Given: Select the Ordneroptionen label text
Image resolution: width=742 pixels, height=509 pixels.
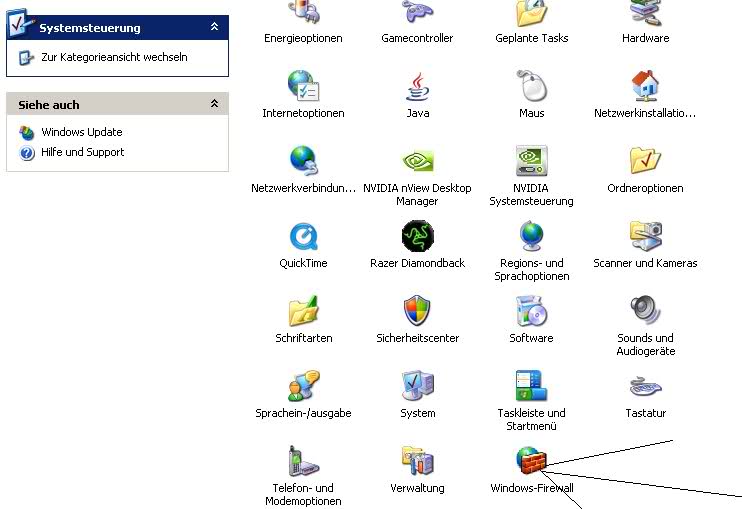Looking at the screenshot, I should 645,188.
